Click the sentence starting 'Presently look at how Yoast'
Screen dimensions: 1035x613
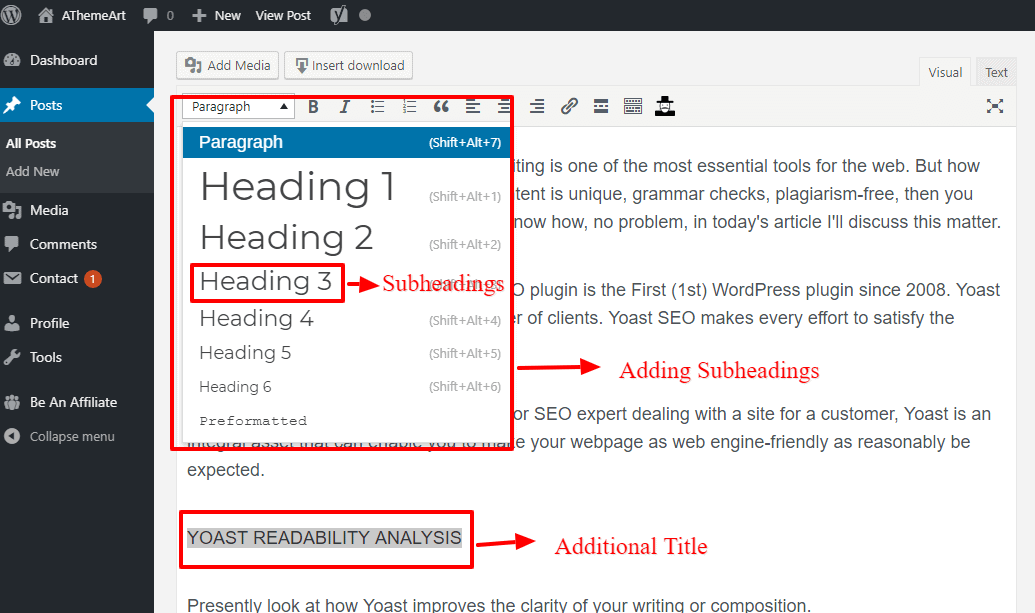(498, 605)
